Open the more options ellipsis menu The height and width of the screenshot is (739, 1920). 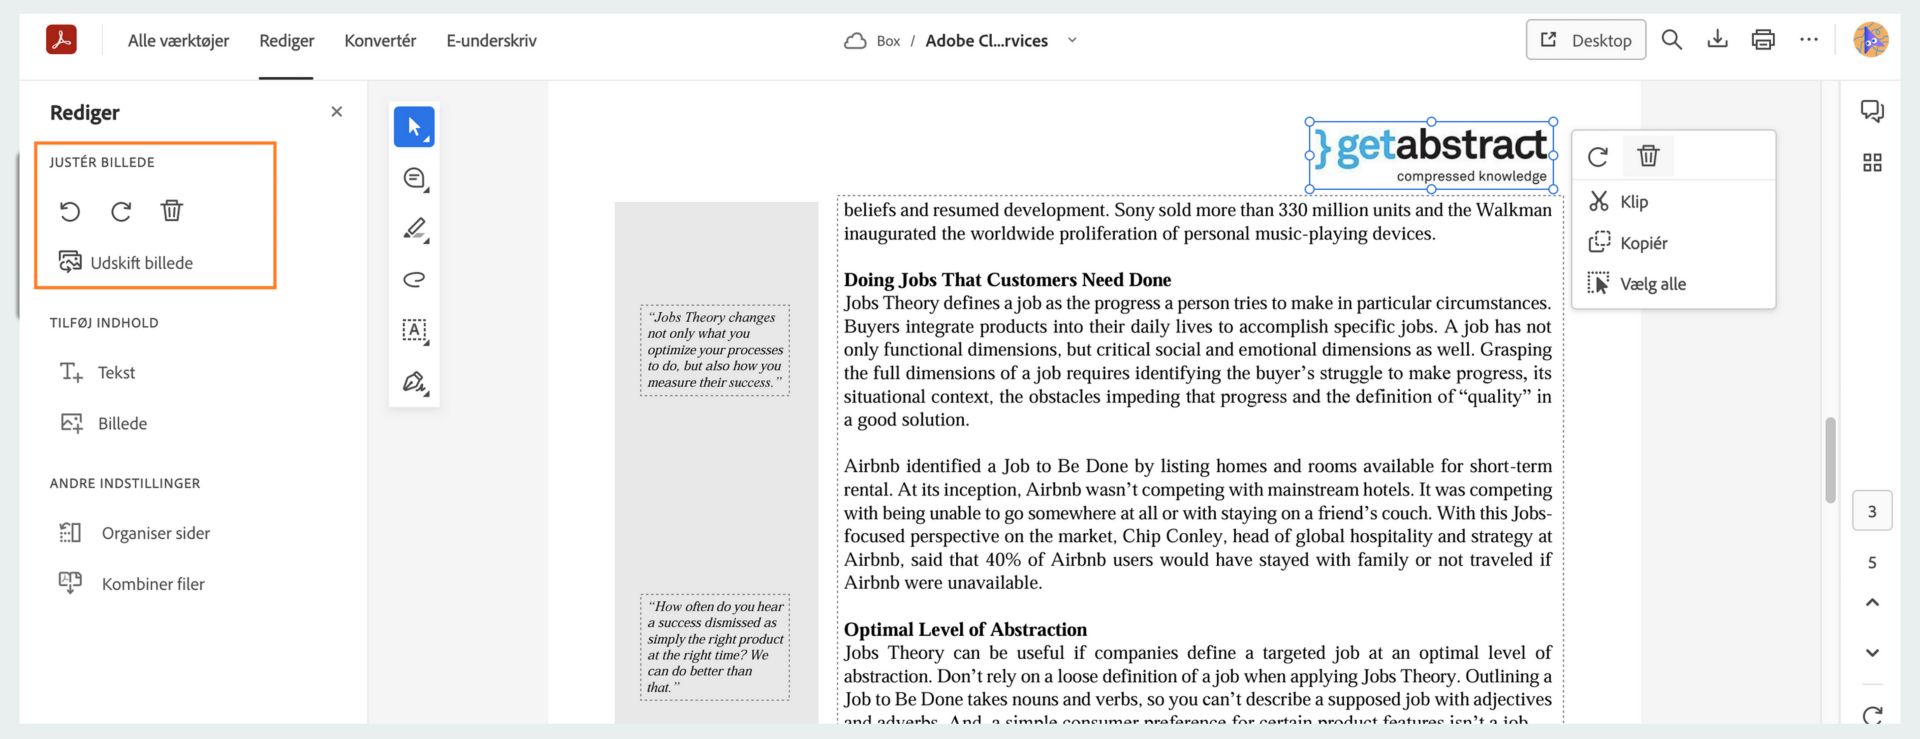pyautogui.click(x=1809, y=40)
